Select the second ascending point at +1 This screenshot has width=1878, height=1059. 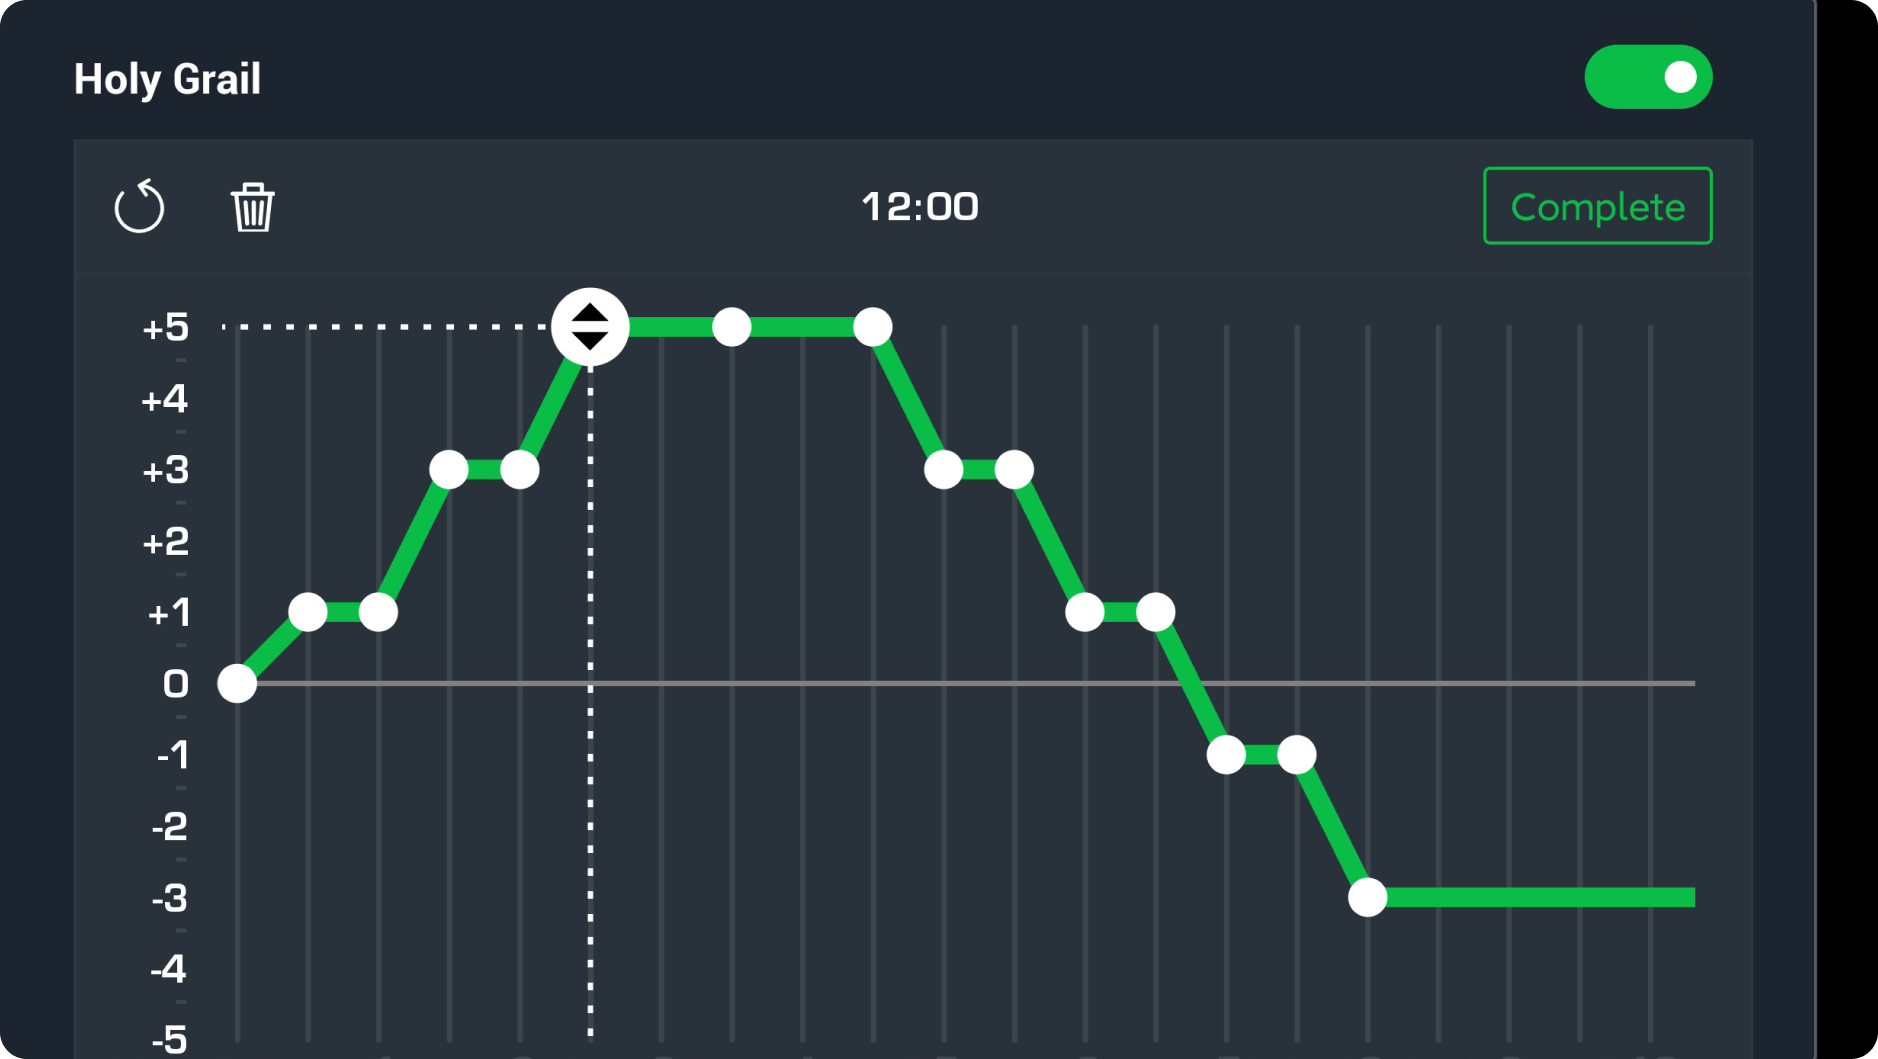pyautogui.click(x=378, y=612)
